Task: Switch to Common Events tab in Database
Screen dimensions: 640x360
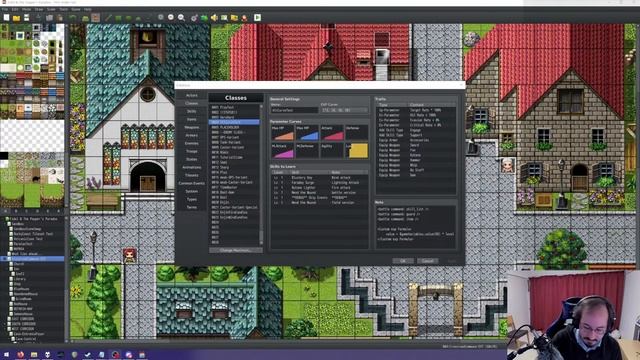Action: pyautogui.click(x=191, y=183)
